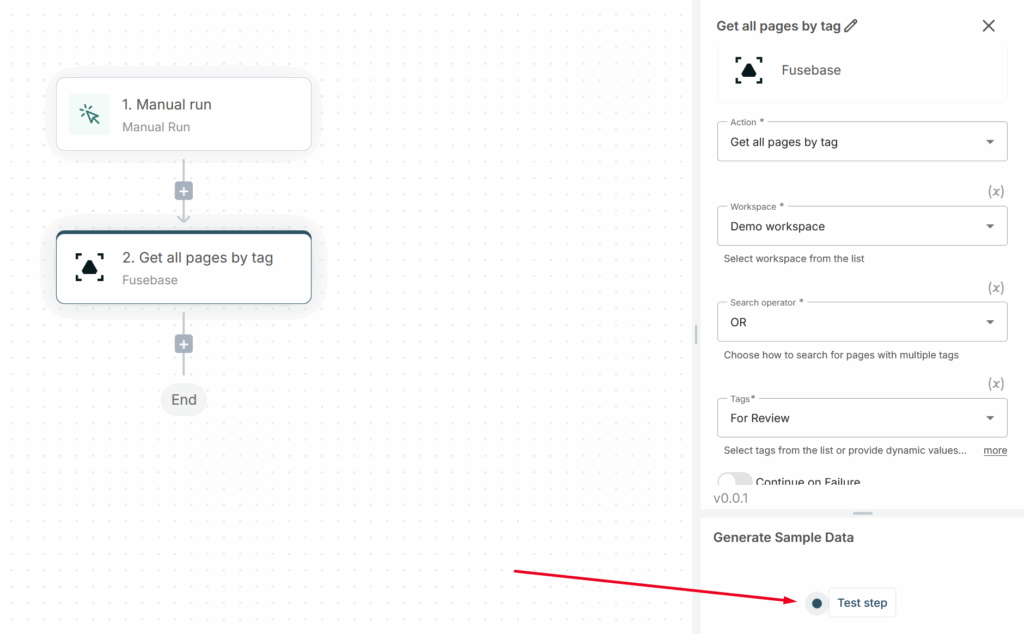Viewport: 1024px width, 634px height.
Task: Expand the Tags dropdown
Action: pos(861,418)
